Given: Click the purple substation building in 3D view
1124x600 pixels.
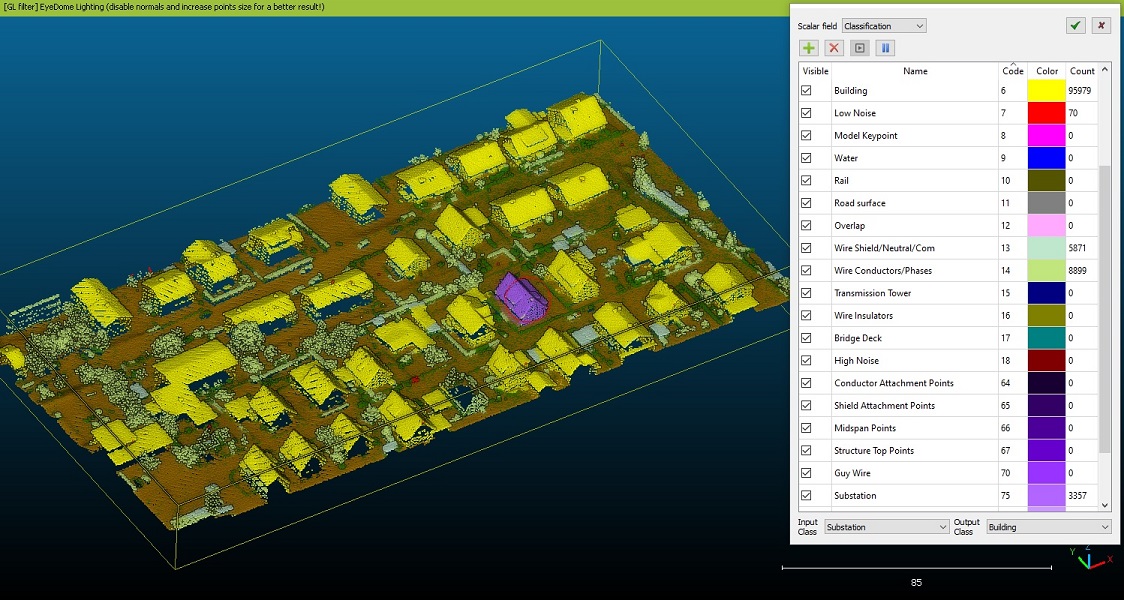Looking at the screenshot, I should [x=521, y=298].
